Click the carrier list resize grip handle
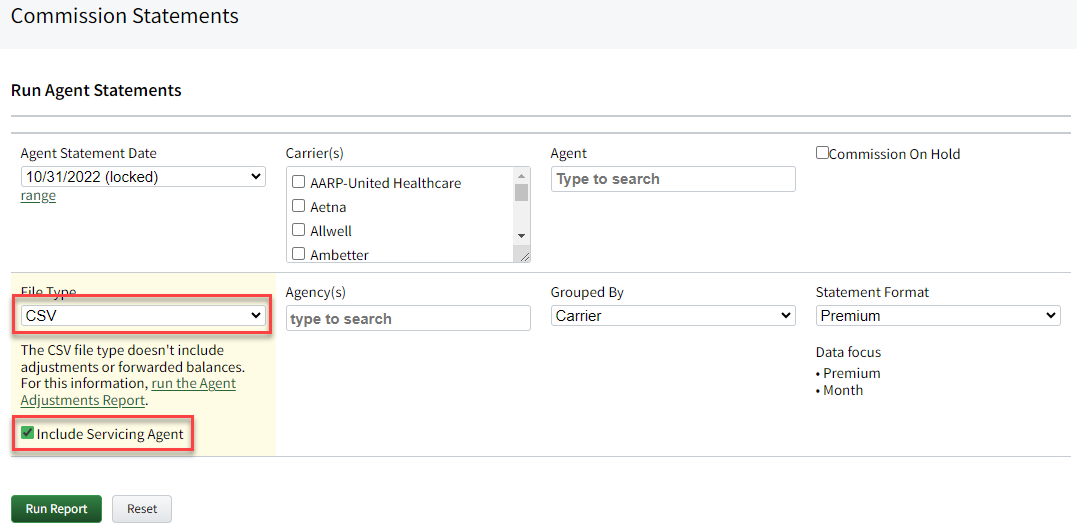The image size is (1077, 530). 525,257
